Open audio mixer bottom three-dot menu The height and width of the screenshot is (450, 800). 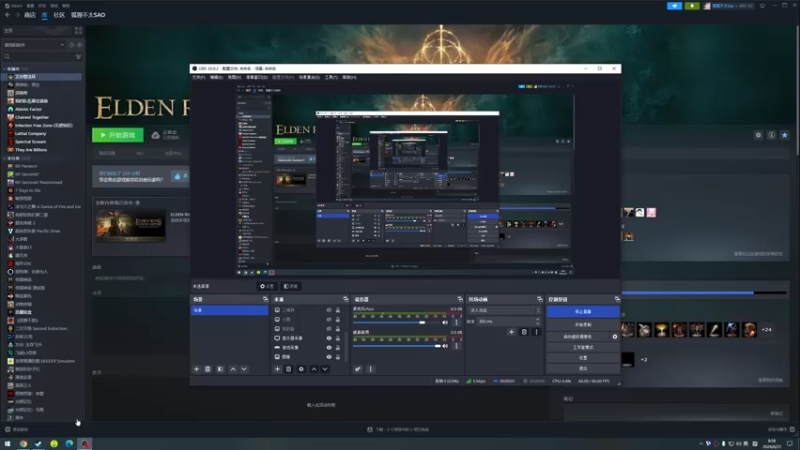coord(370,369)
